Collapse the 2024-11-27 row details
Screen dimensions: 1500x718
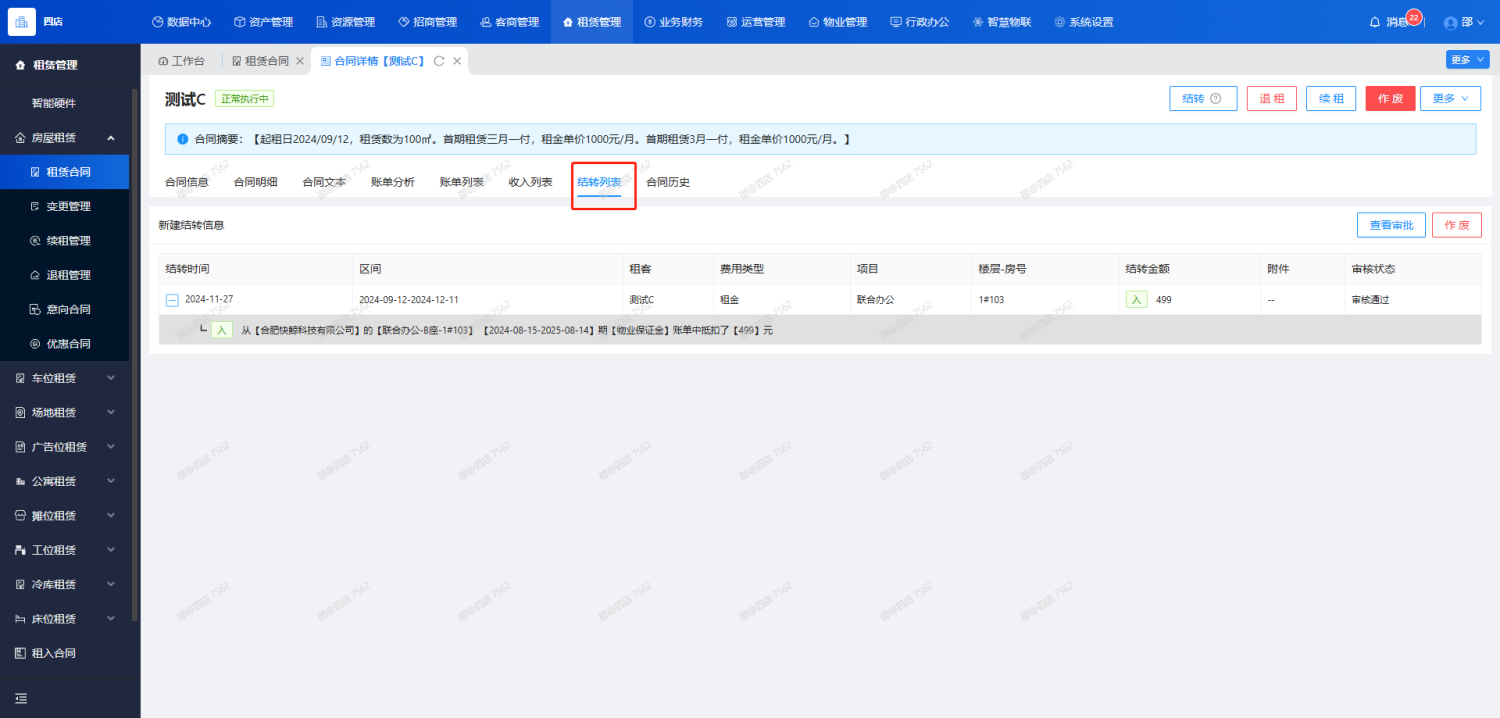172,300
